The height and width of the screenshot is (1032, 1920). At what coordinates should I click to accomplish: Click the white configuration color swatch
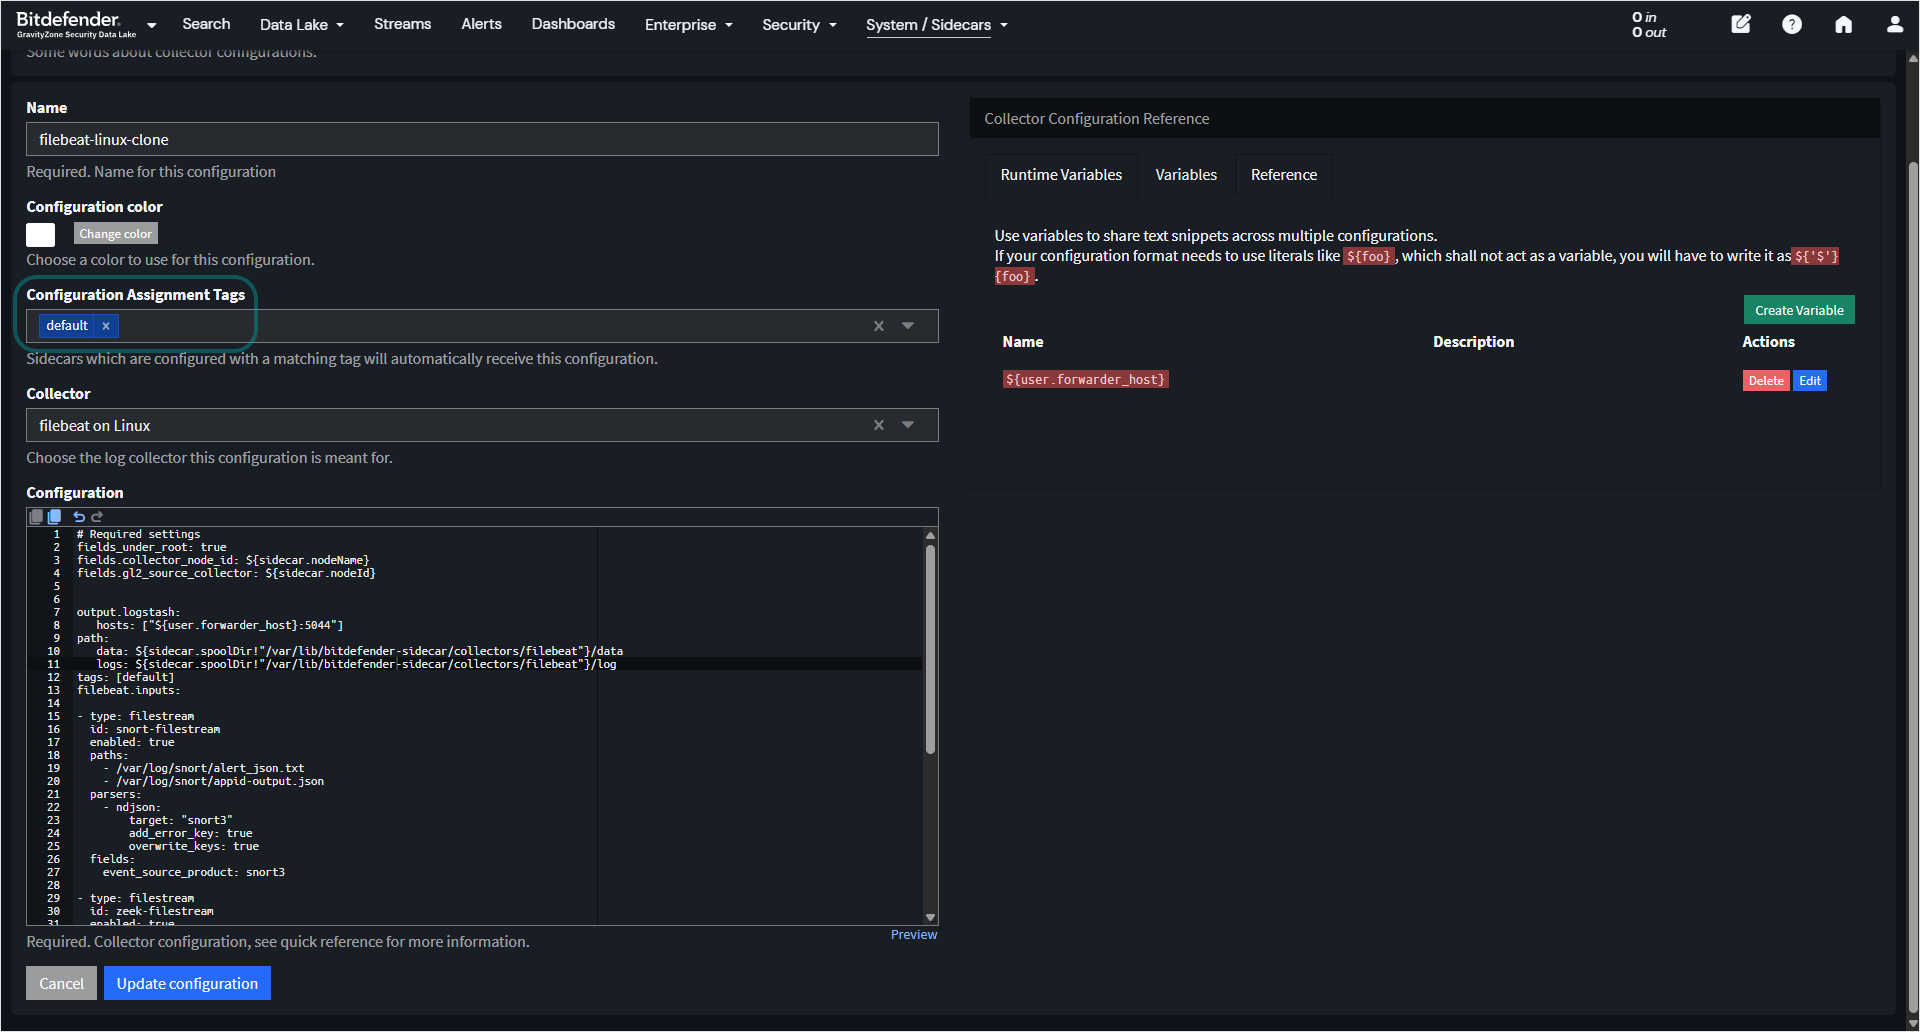[x=40, y=234]
